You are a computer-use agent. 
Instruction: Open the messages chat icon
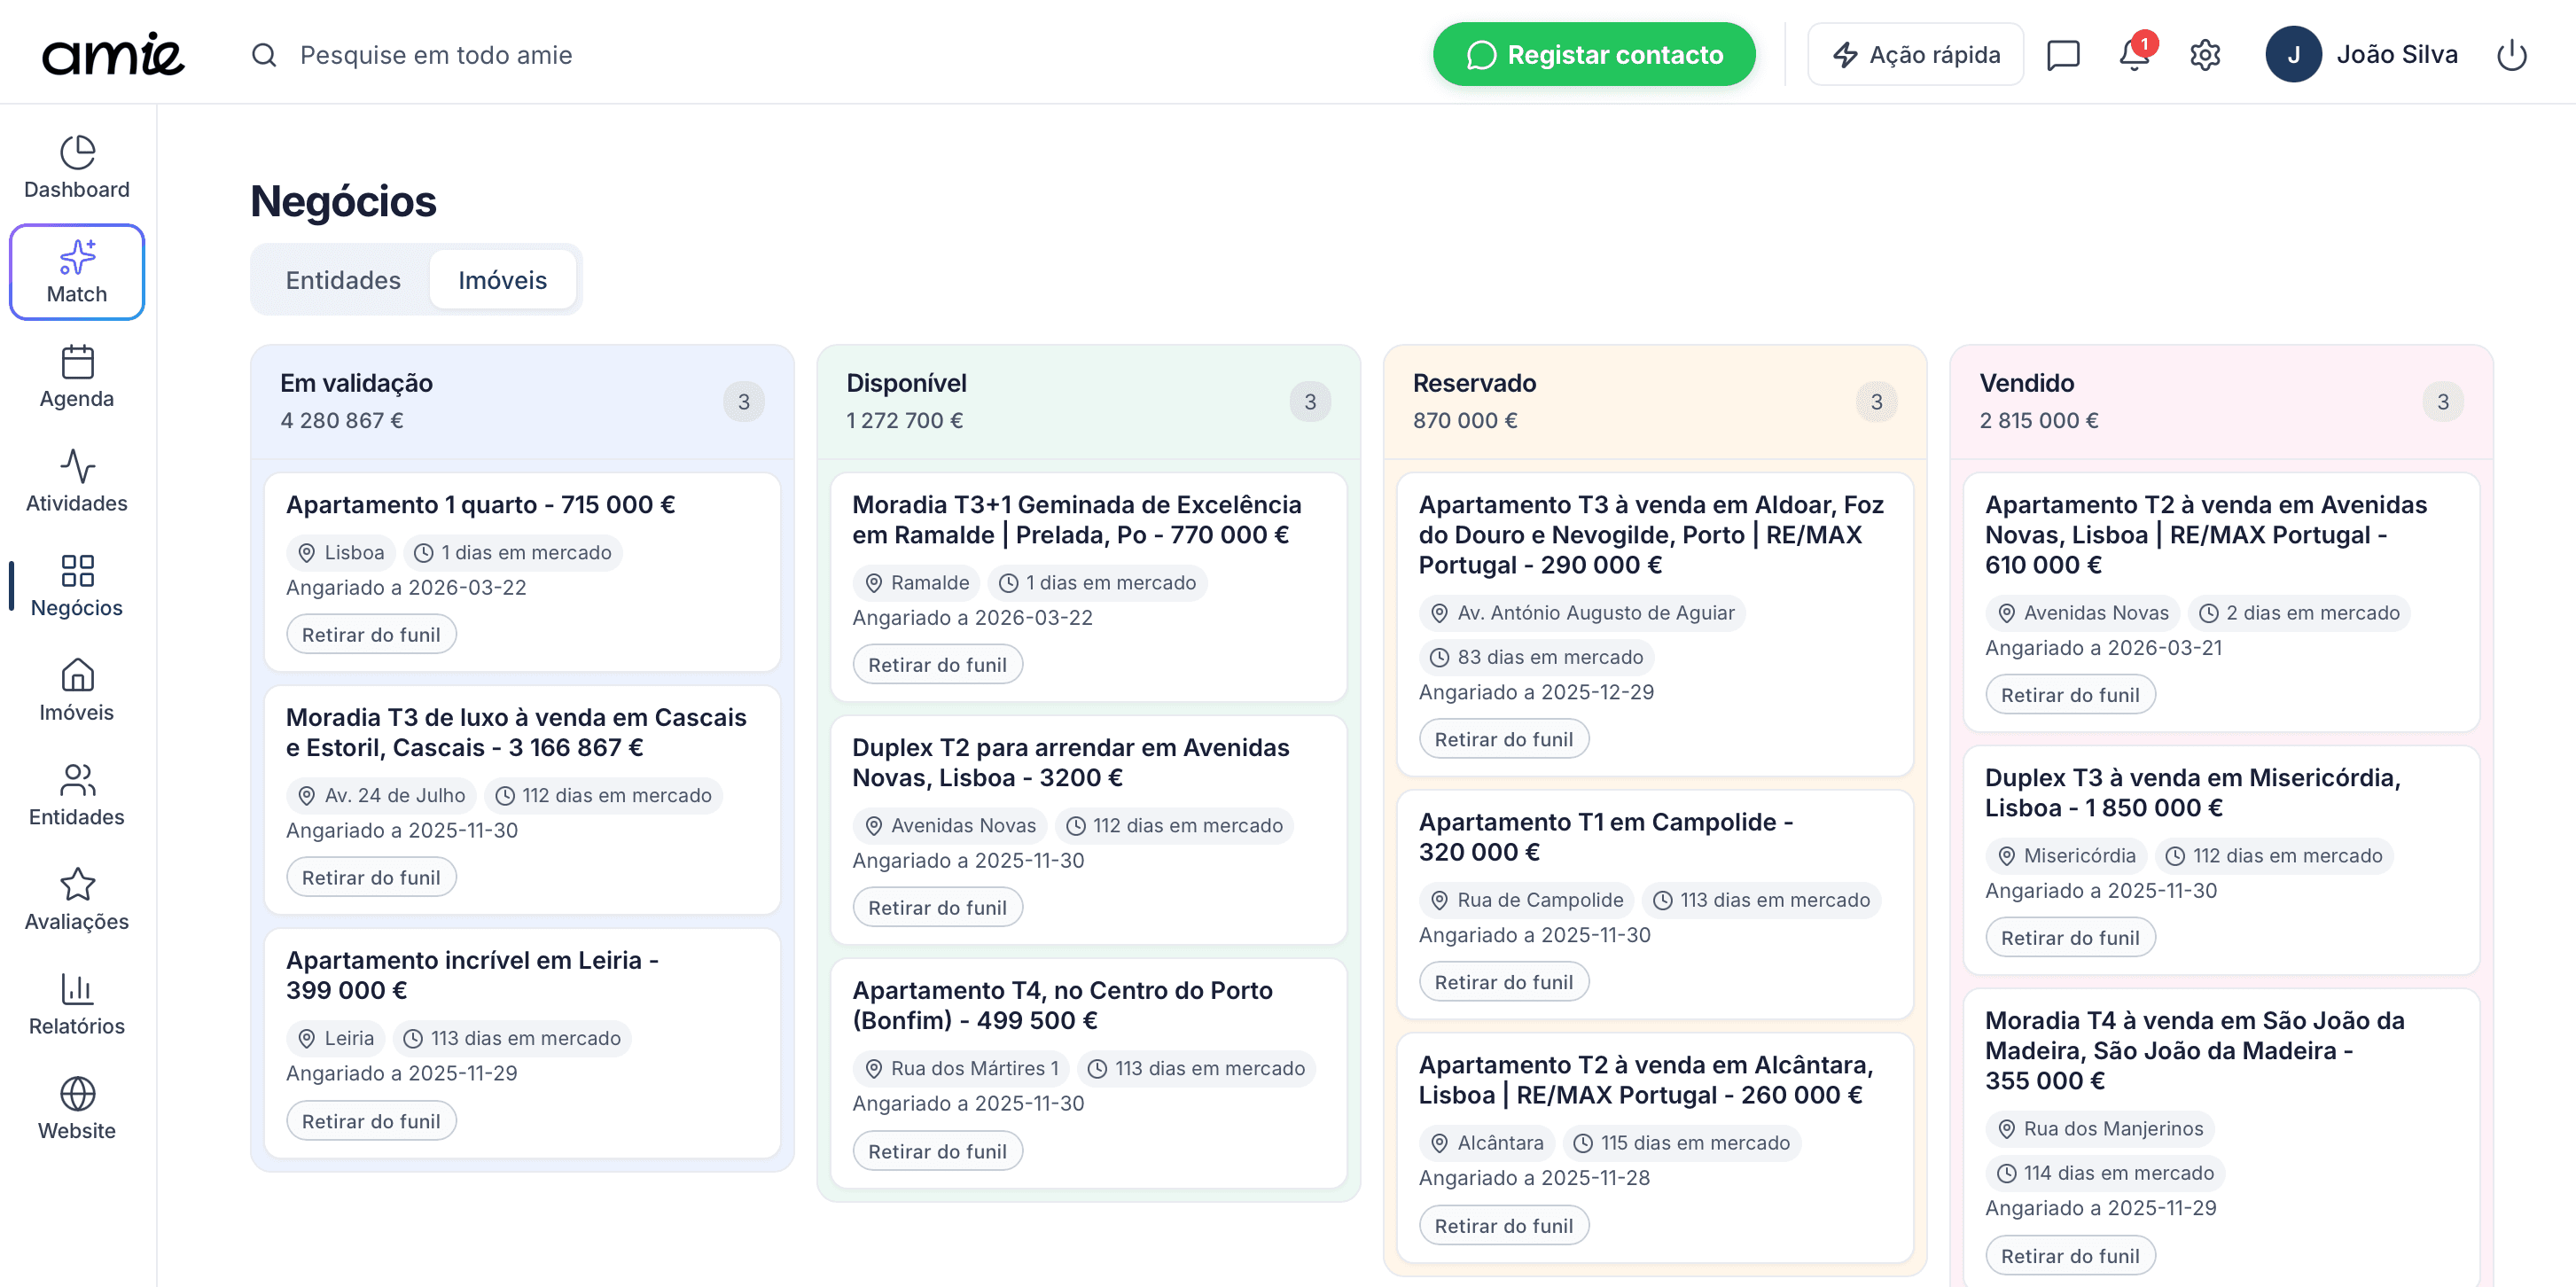tap(2062, 54)
